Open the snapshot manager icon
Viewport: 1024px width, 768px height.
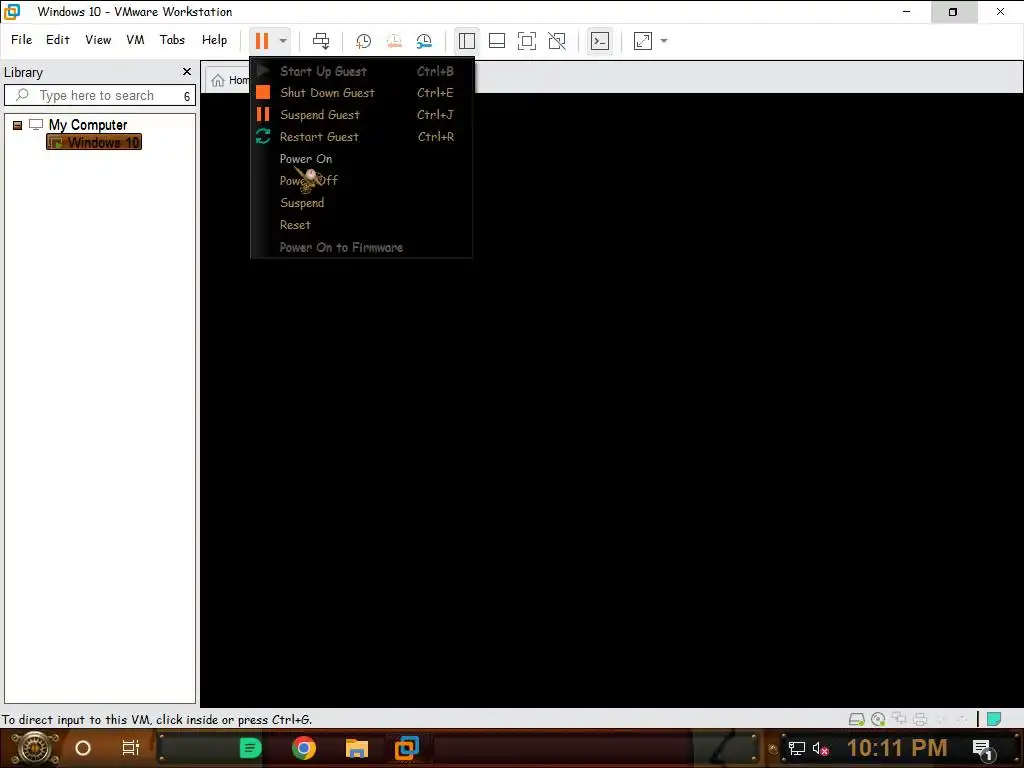click(x=424, y=41)
